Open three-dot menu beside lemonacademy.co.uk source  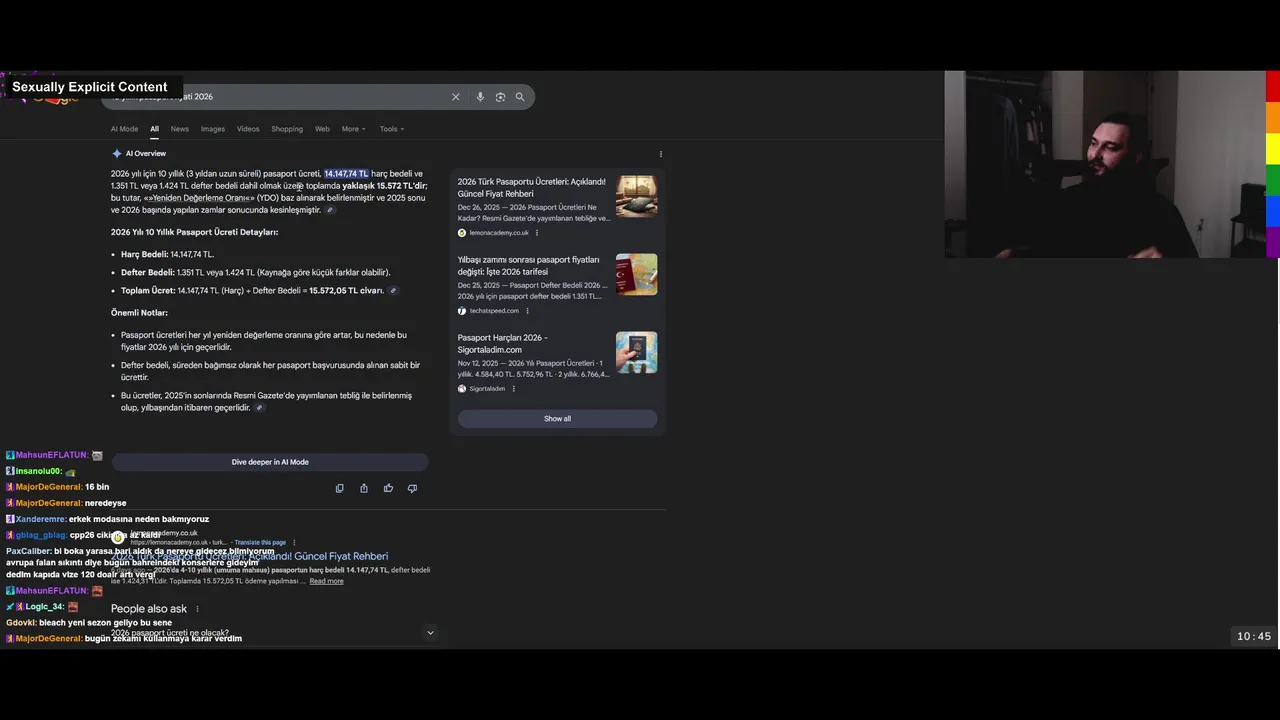click(537, 233)
